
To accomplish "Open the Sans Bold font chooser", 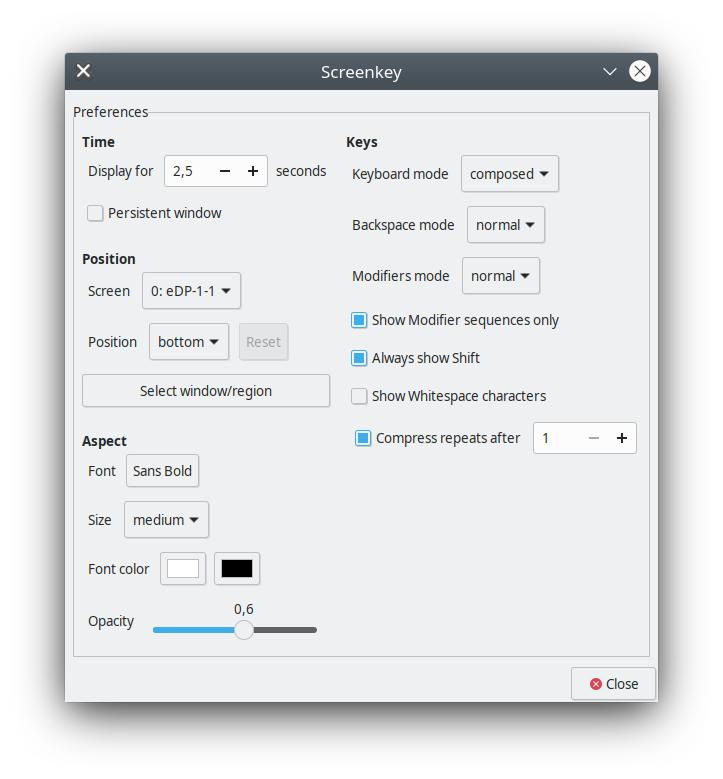I will [x=162, y=471].
